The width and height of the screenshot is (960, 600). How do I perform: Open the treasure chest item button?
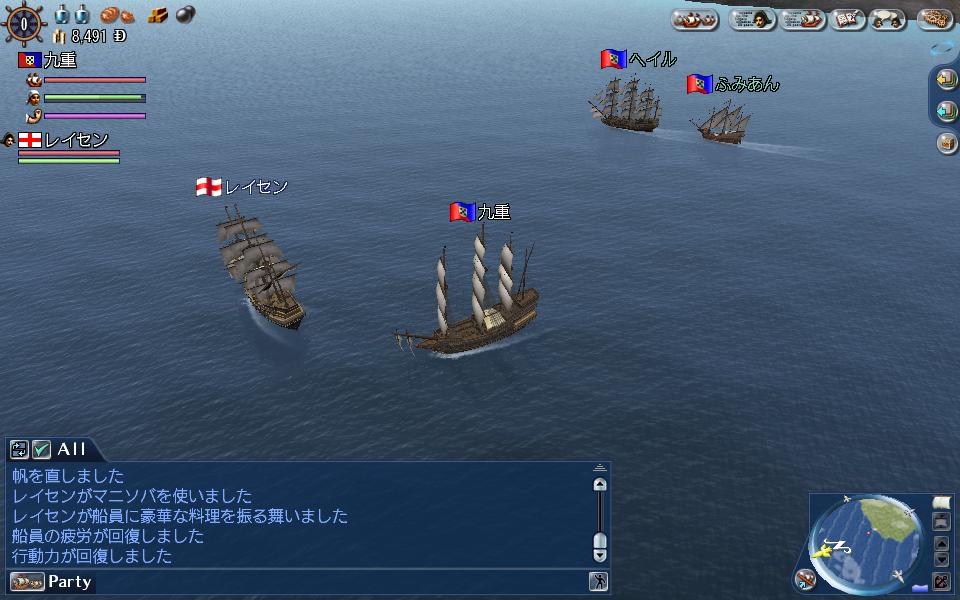point(947,143)
